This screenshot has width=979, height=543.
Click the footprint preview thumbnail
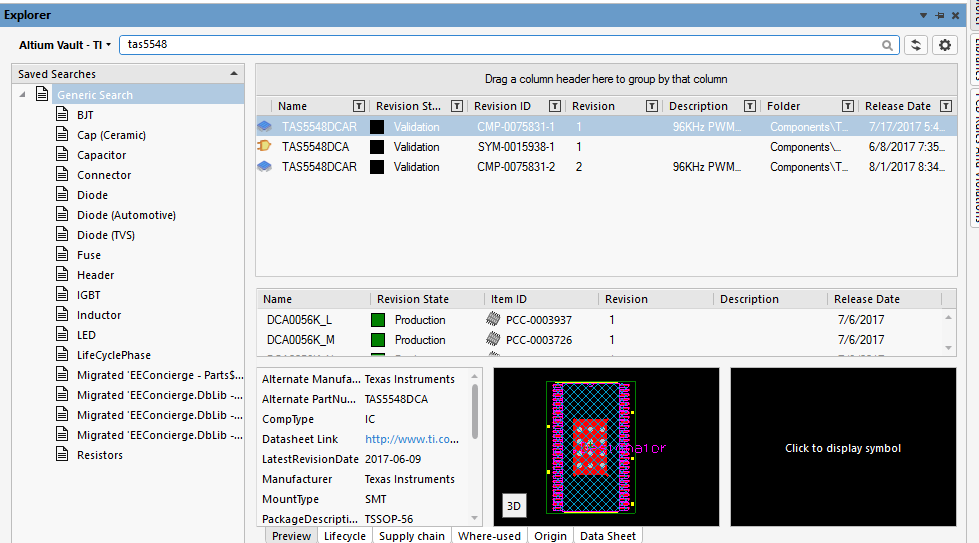click(x=606, y=447)
